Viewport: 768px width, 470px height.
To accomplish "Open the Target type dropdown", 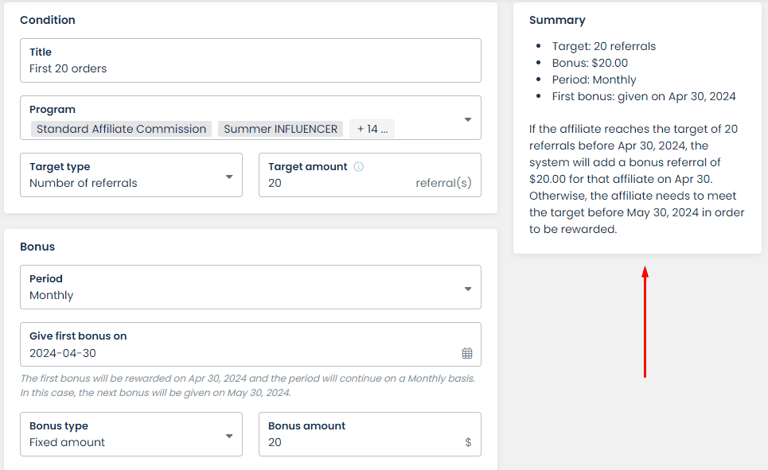I will tap(131, 176).
